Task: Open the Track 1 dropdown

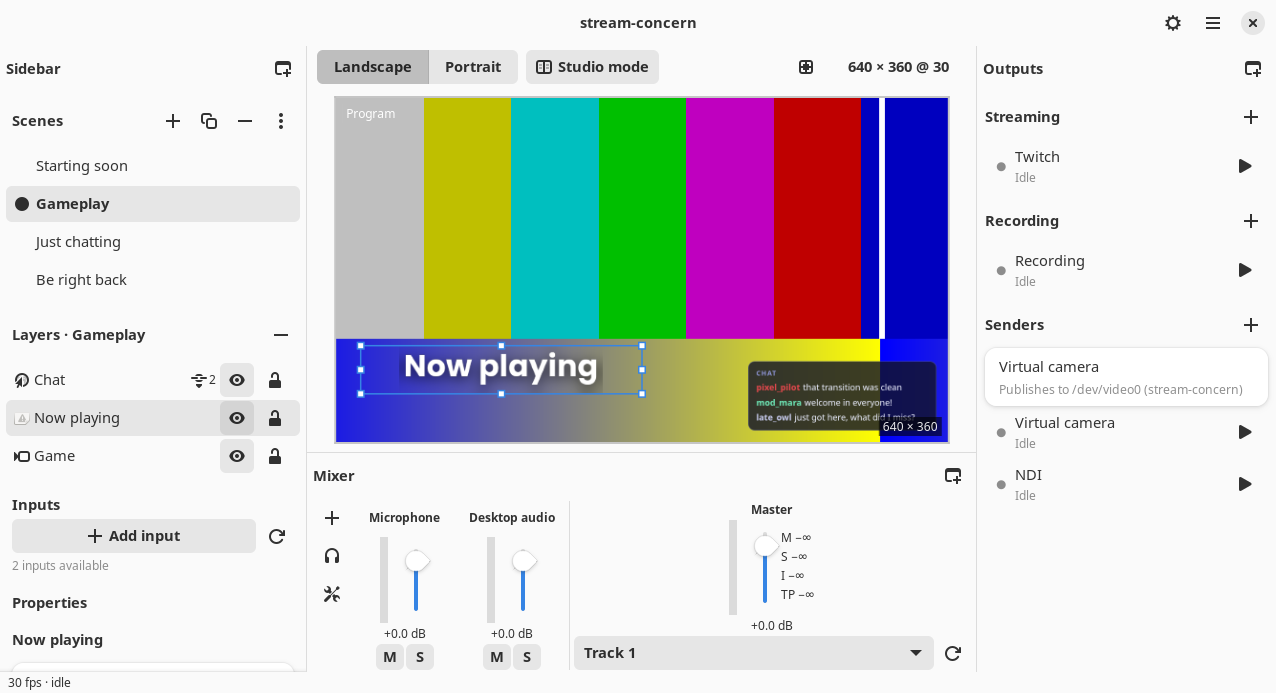Action: pos(753,653)
